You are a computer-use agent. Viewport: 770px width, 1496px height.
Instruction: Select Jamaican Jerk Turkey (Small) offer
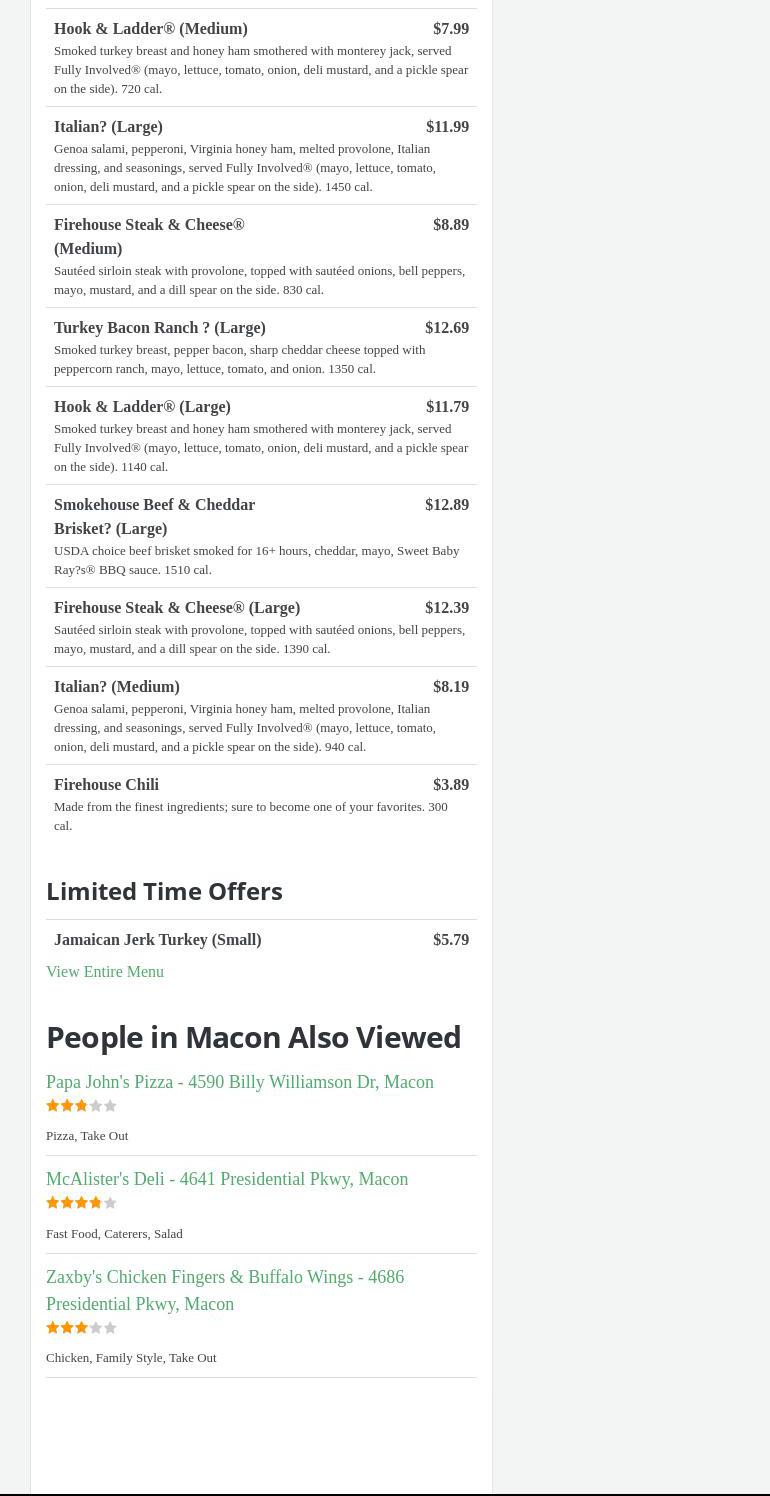coord(158,940)
